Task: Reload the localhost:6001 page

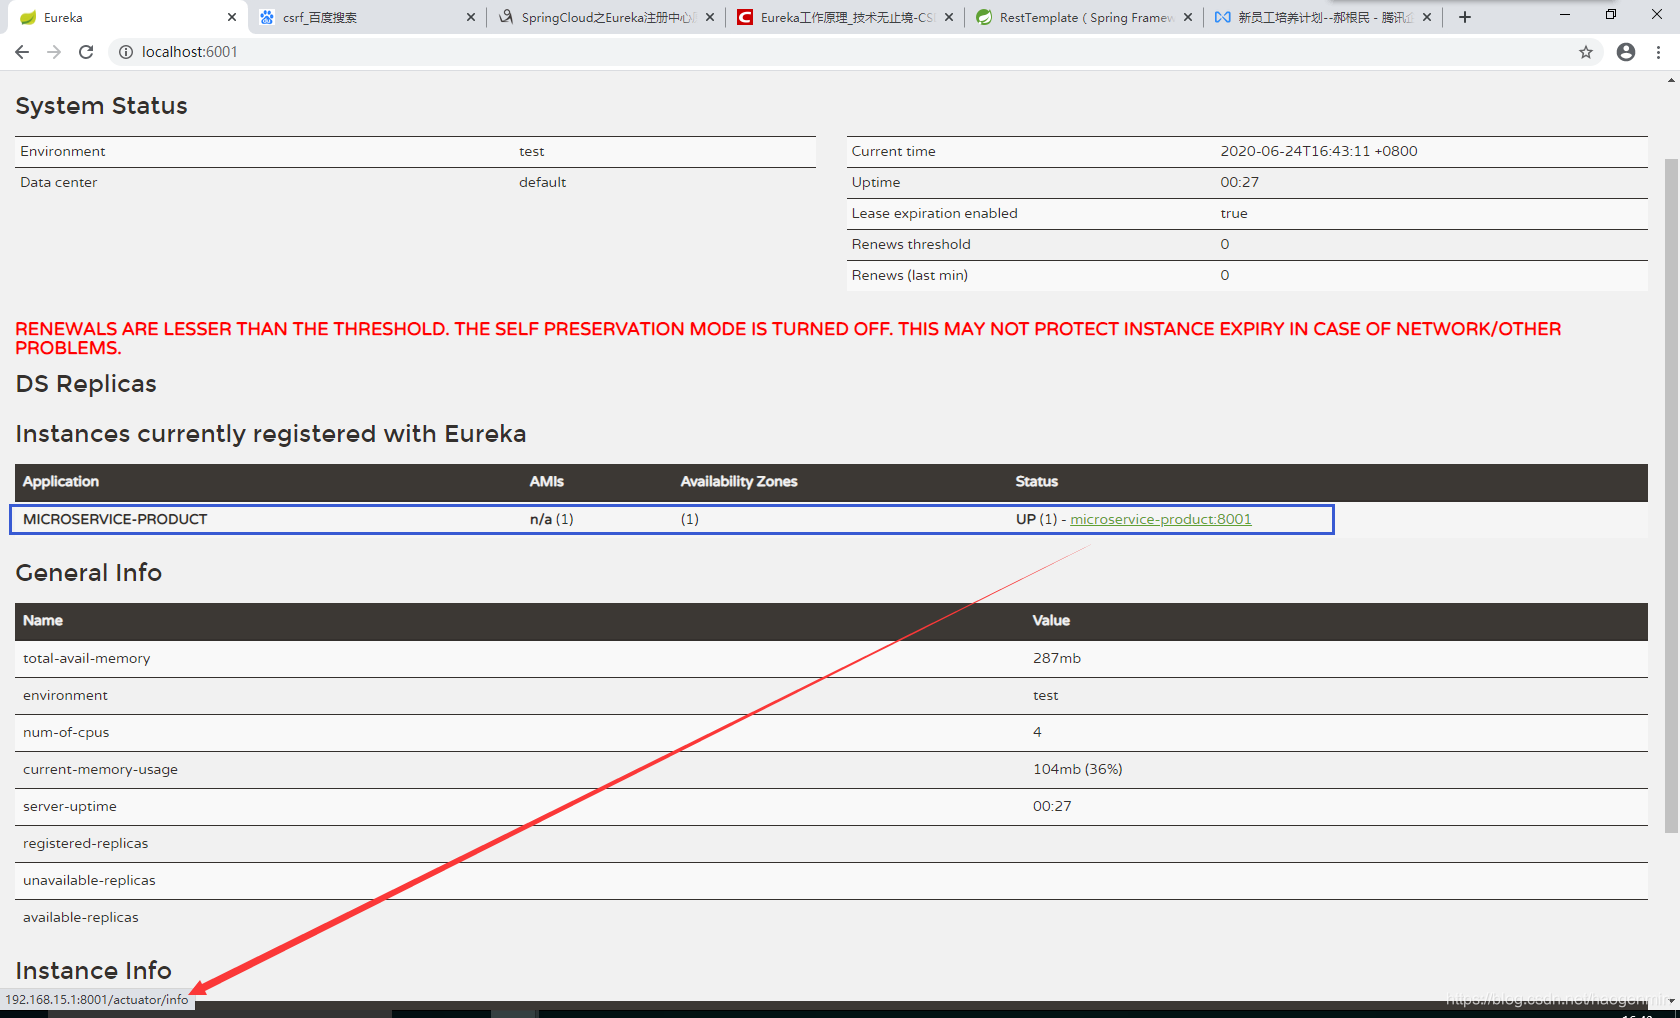Action: [86, 52]
